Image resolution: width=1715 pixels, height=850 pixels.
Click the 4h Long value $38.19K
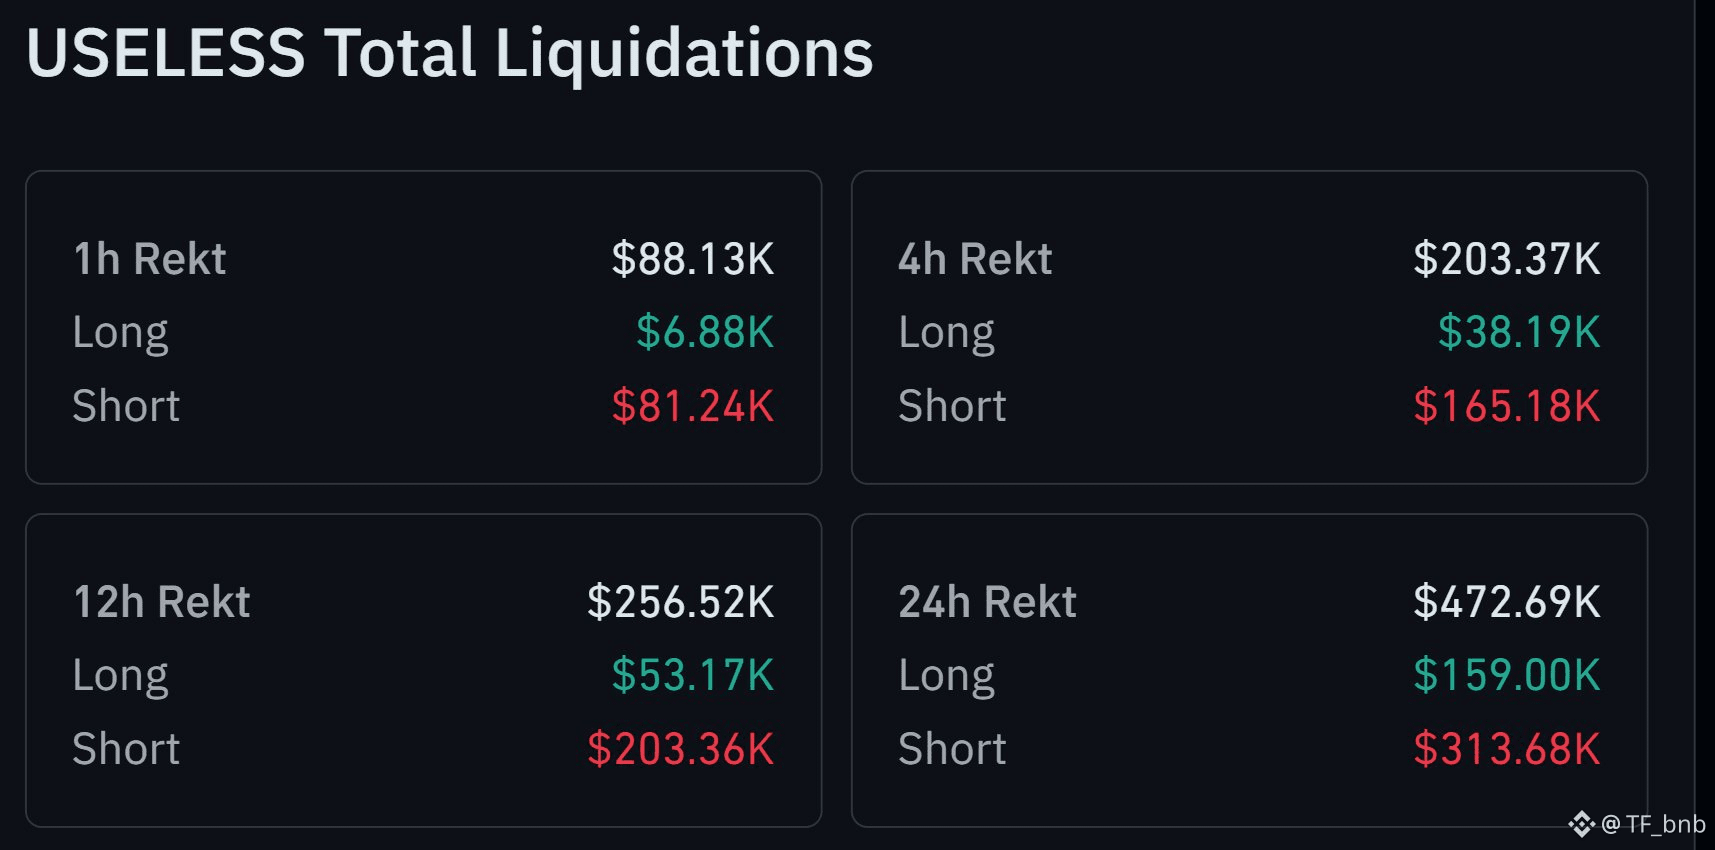(1519, 332)
